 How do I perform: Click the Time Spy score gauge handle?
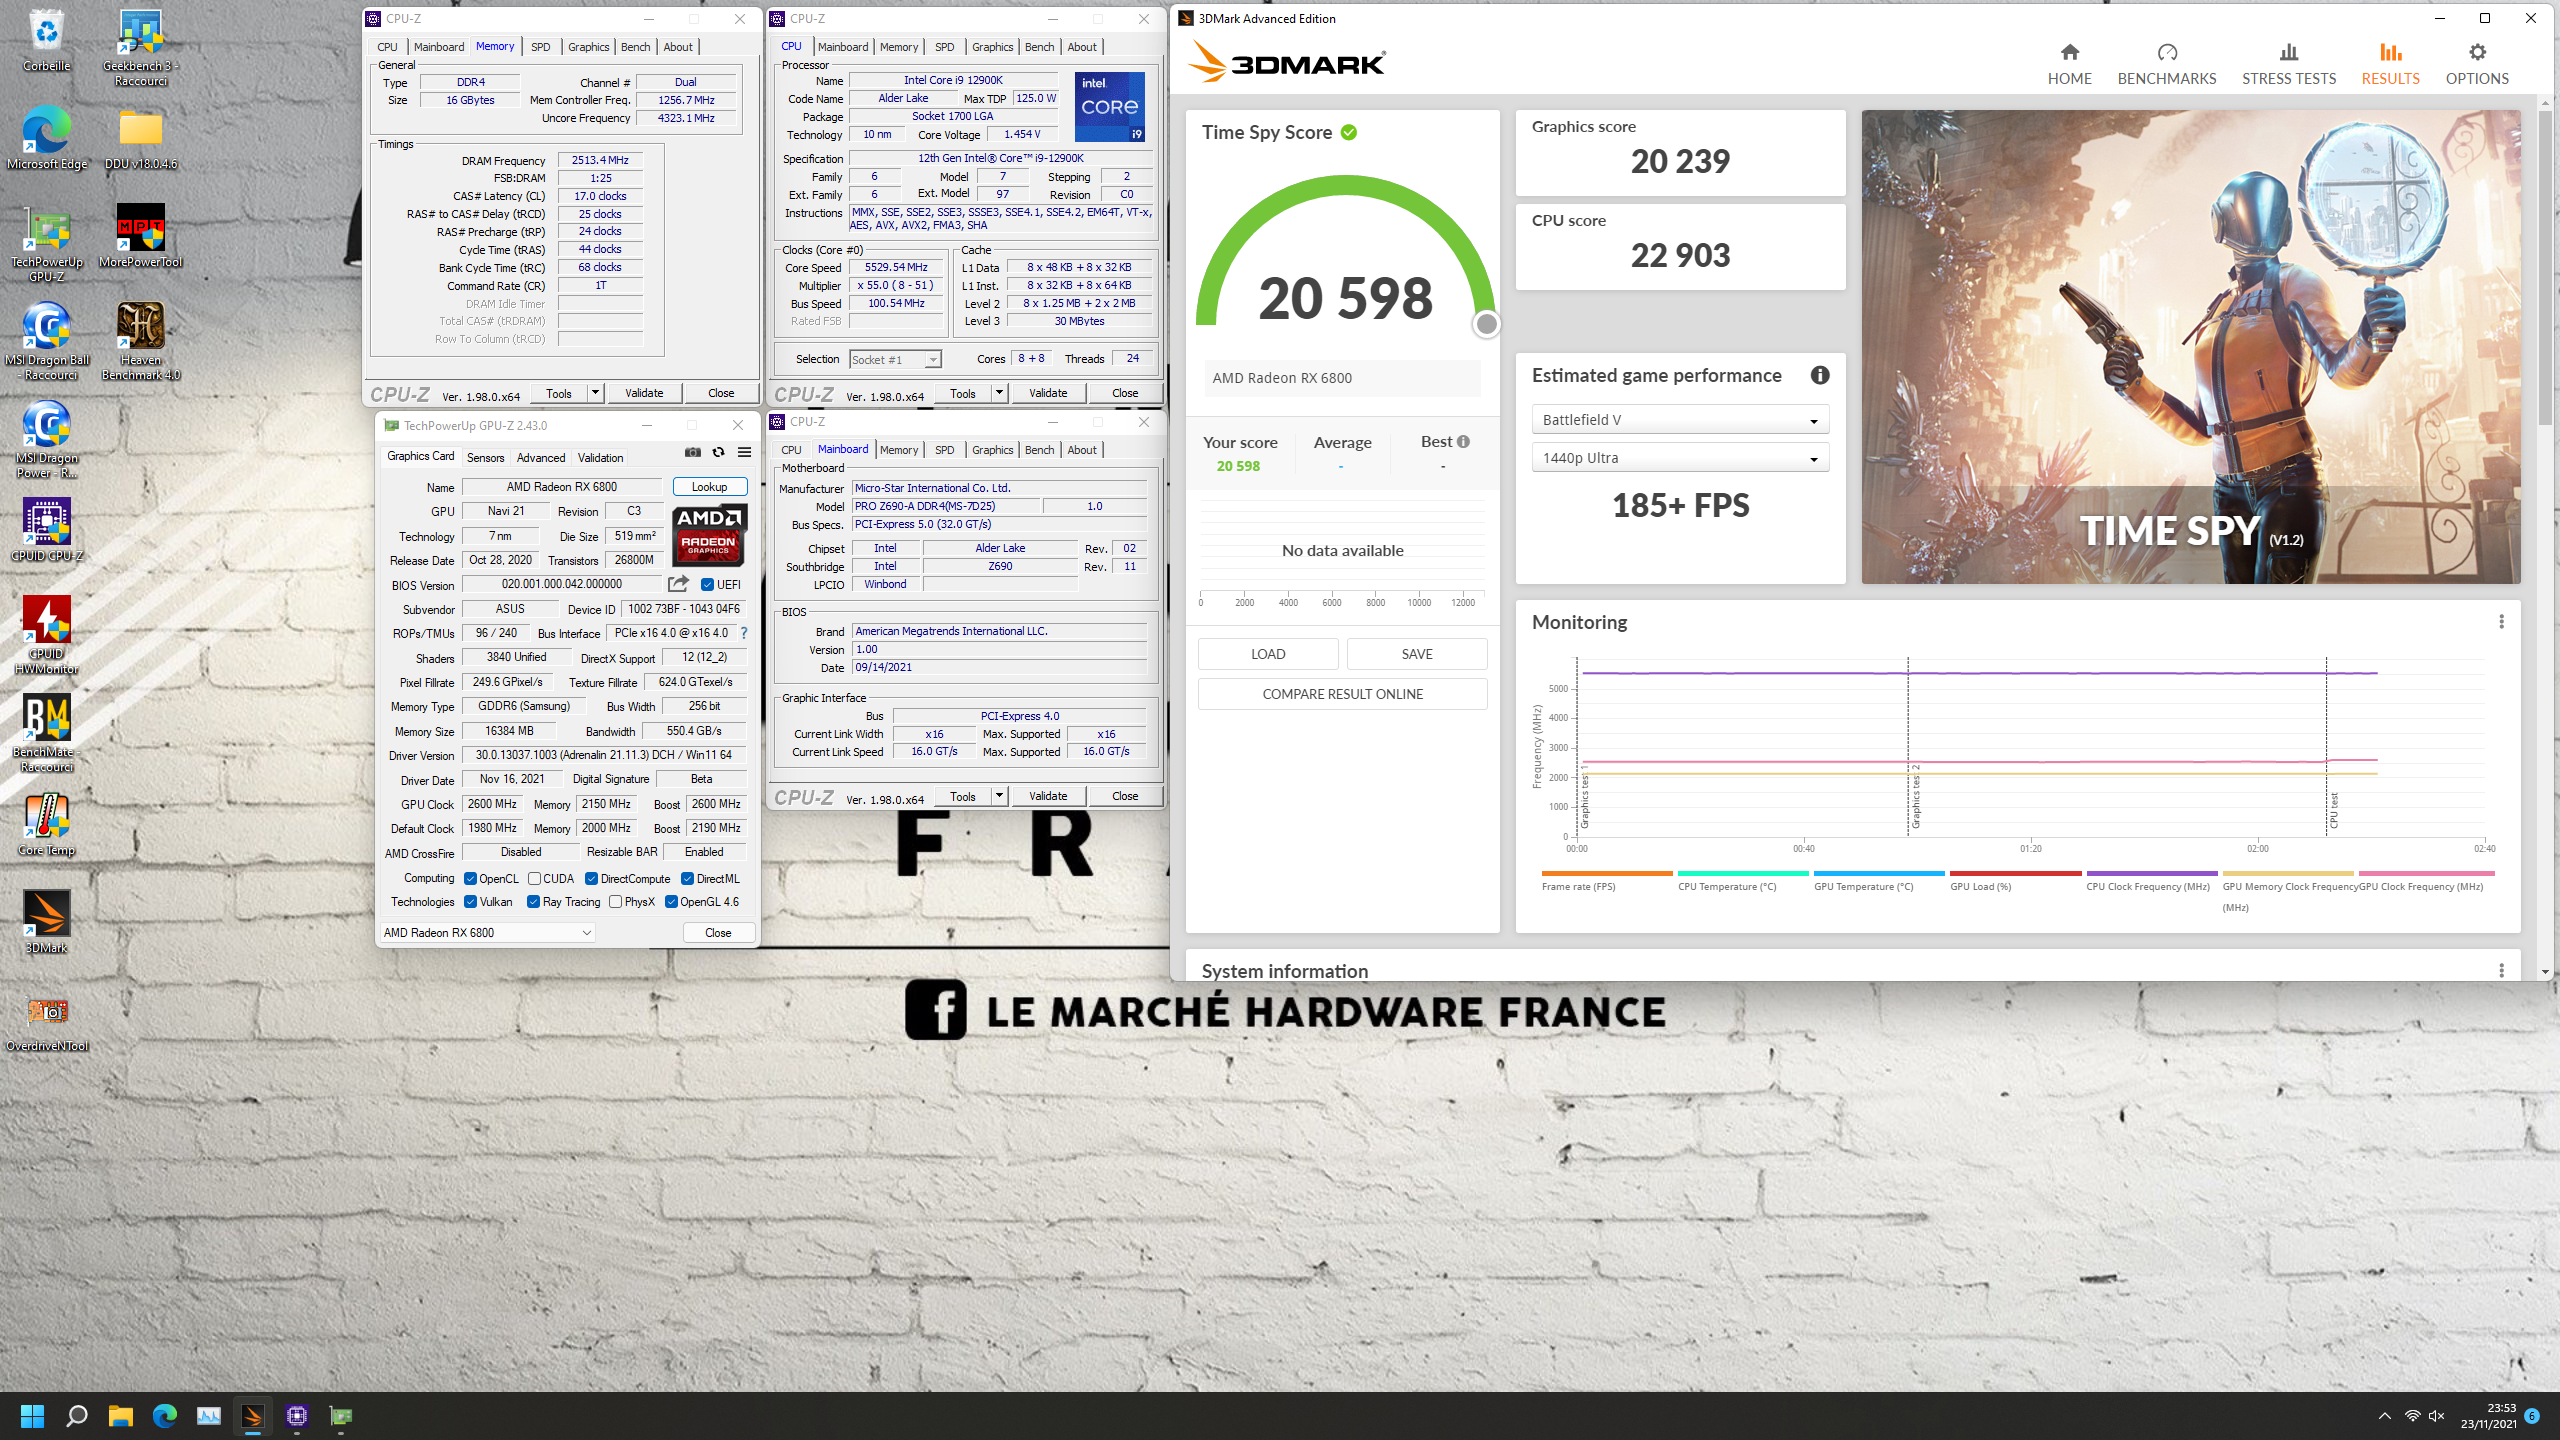click(x=1486, y=323)
